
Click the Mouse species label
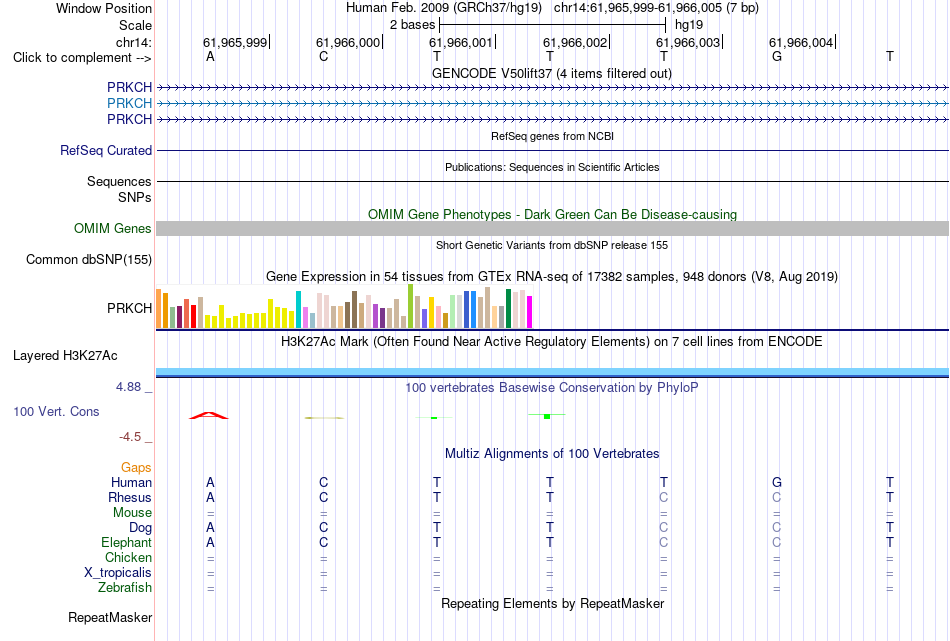point(132,513)
